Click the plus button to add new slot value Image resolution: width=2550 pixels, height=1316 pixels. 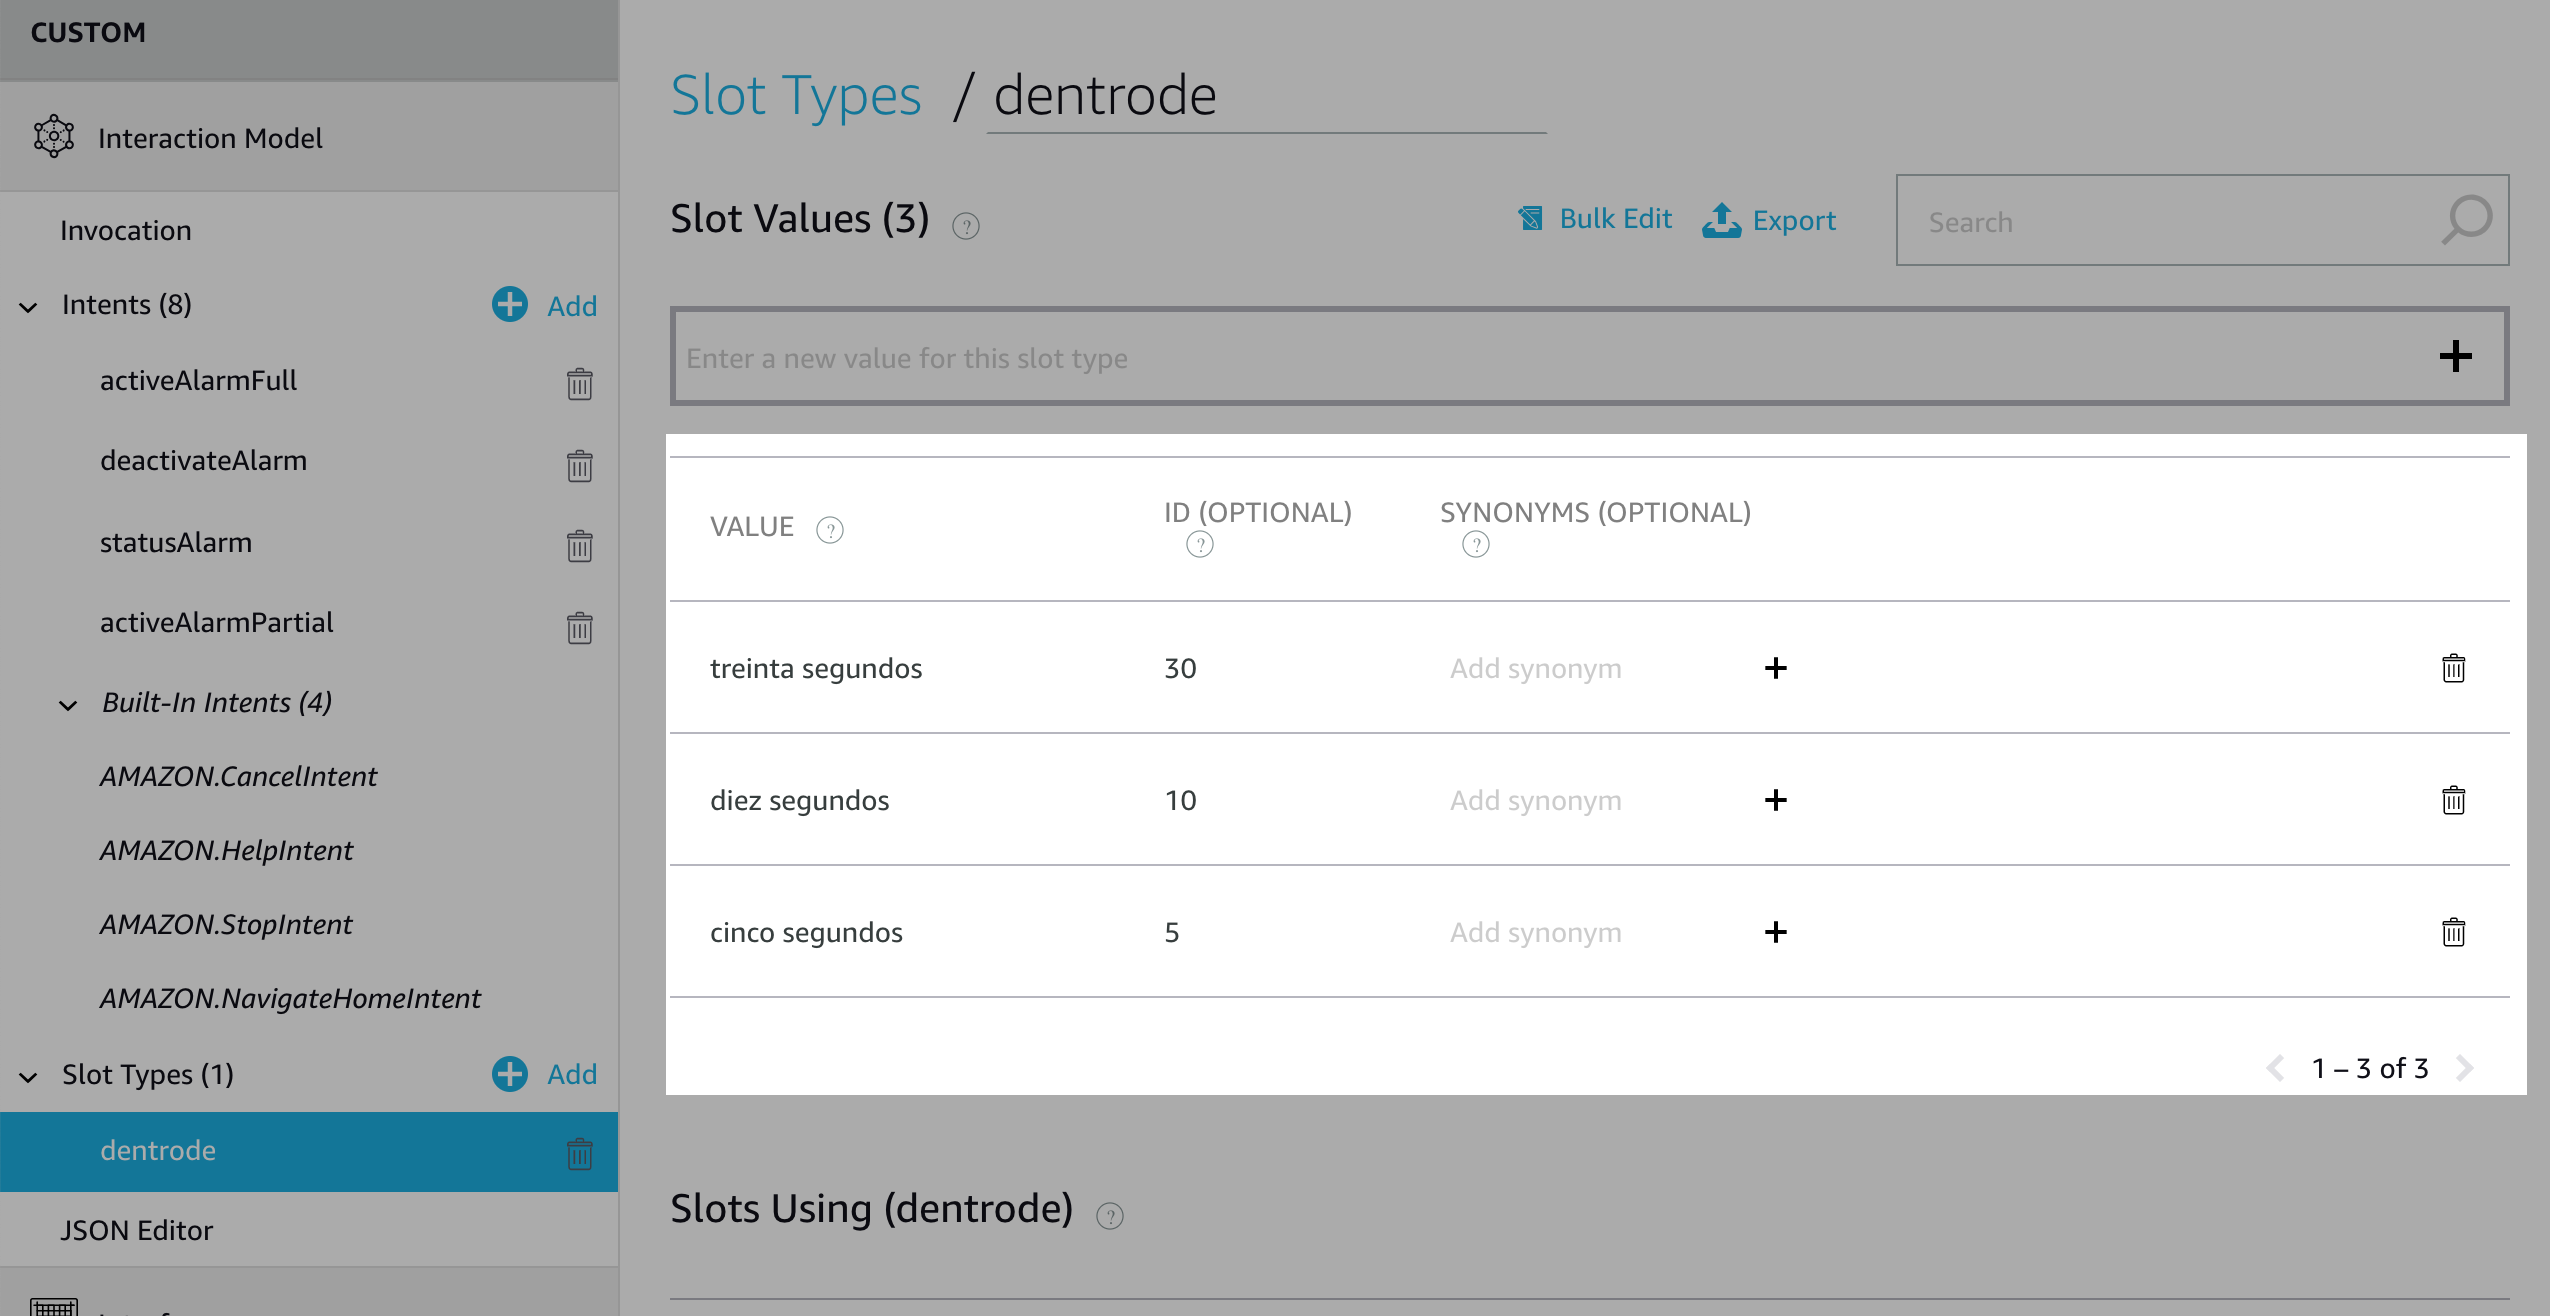pos(2454,356)
